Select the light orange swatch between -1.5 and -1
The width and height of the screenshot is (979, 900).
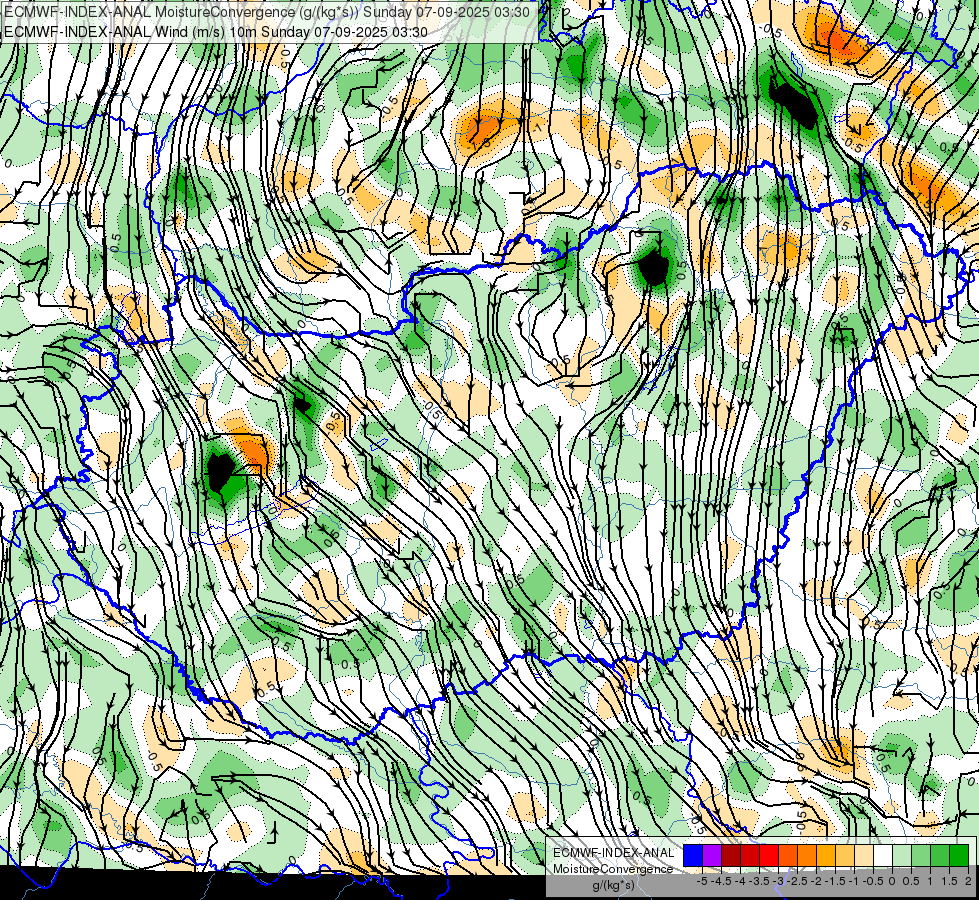pyautogui.click(x=845, y=855)
